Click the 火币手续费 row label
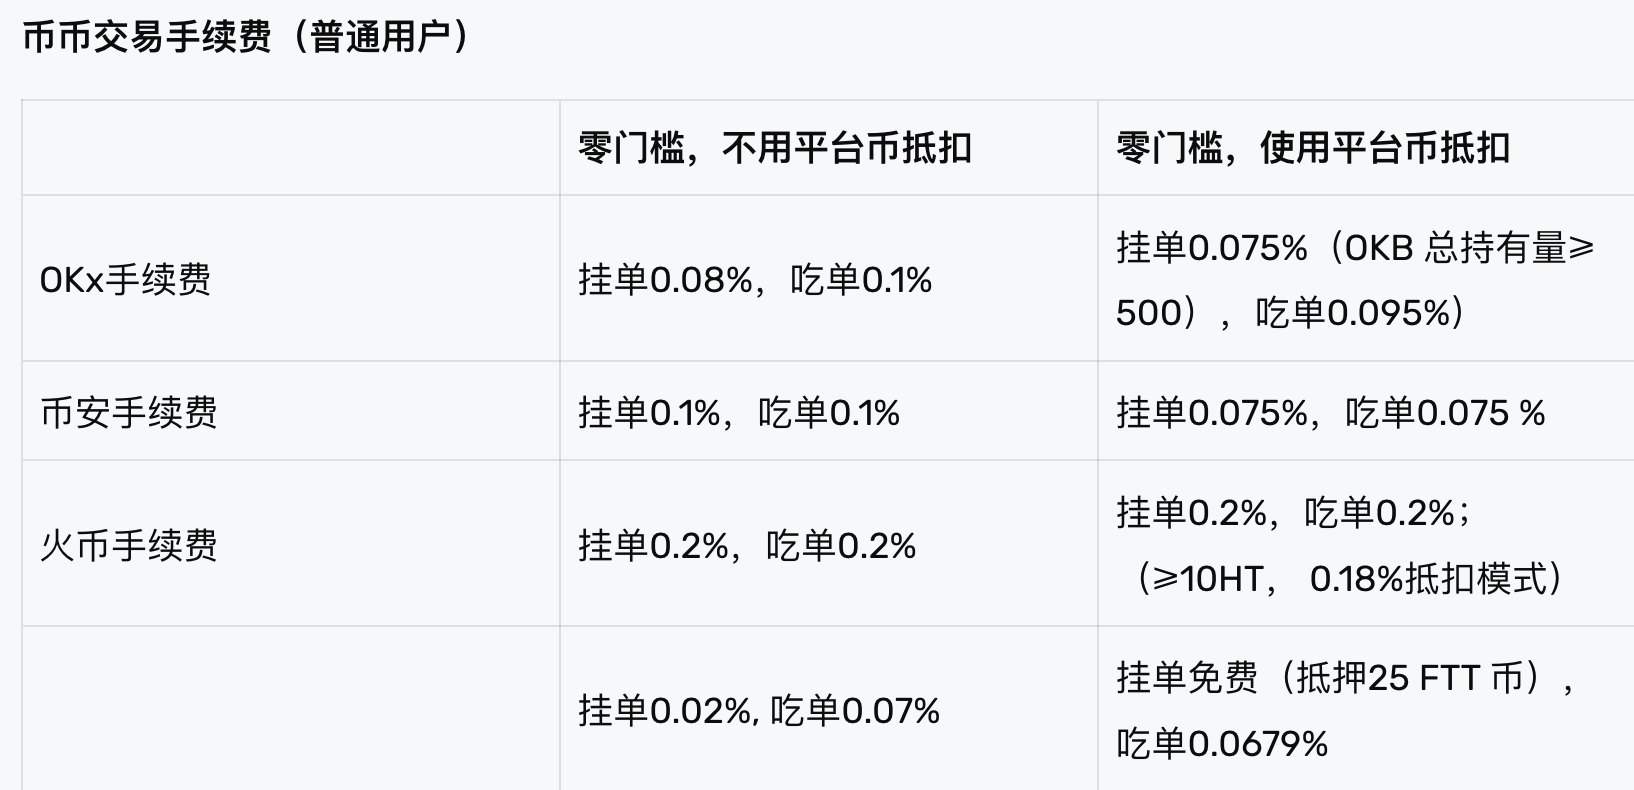 tap(129, 545)
